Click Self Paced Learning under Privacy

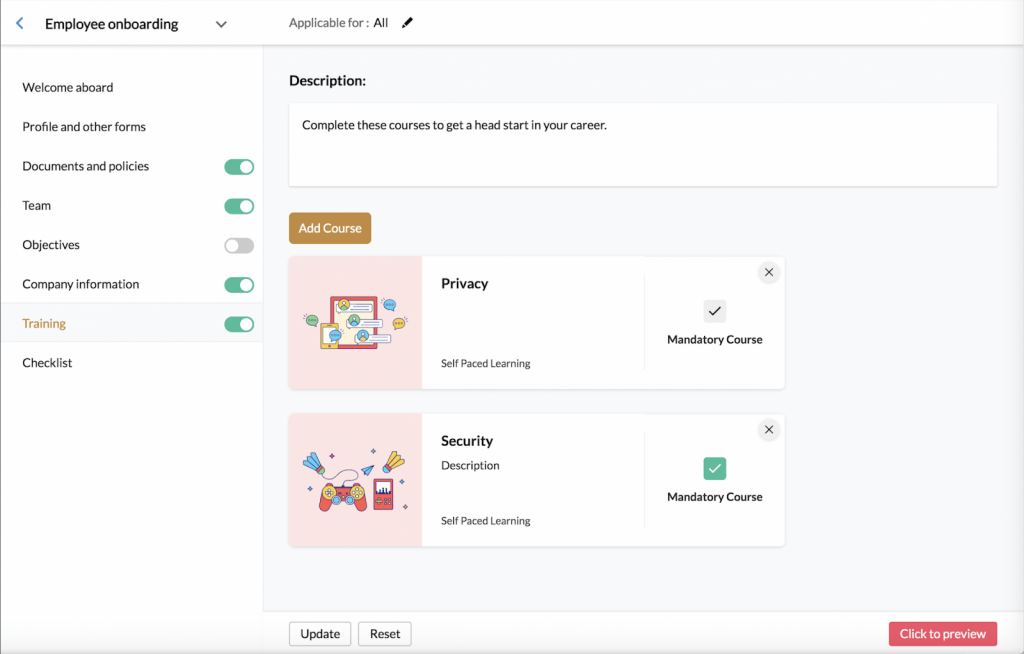tap(485, 363)
